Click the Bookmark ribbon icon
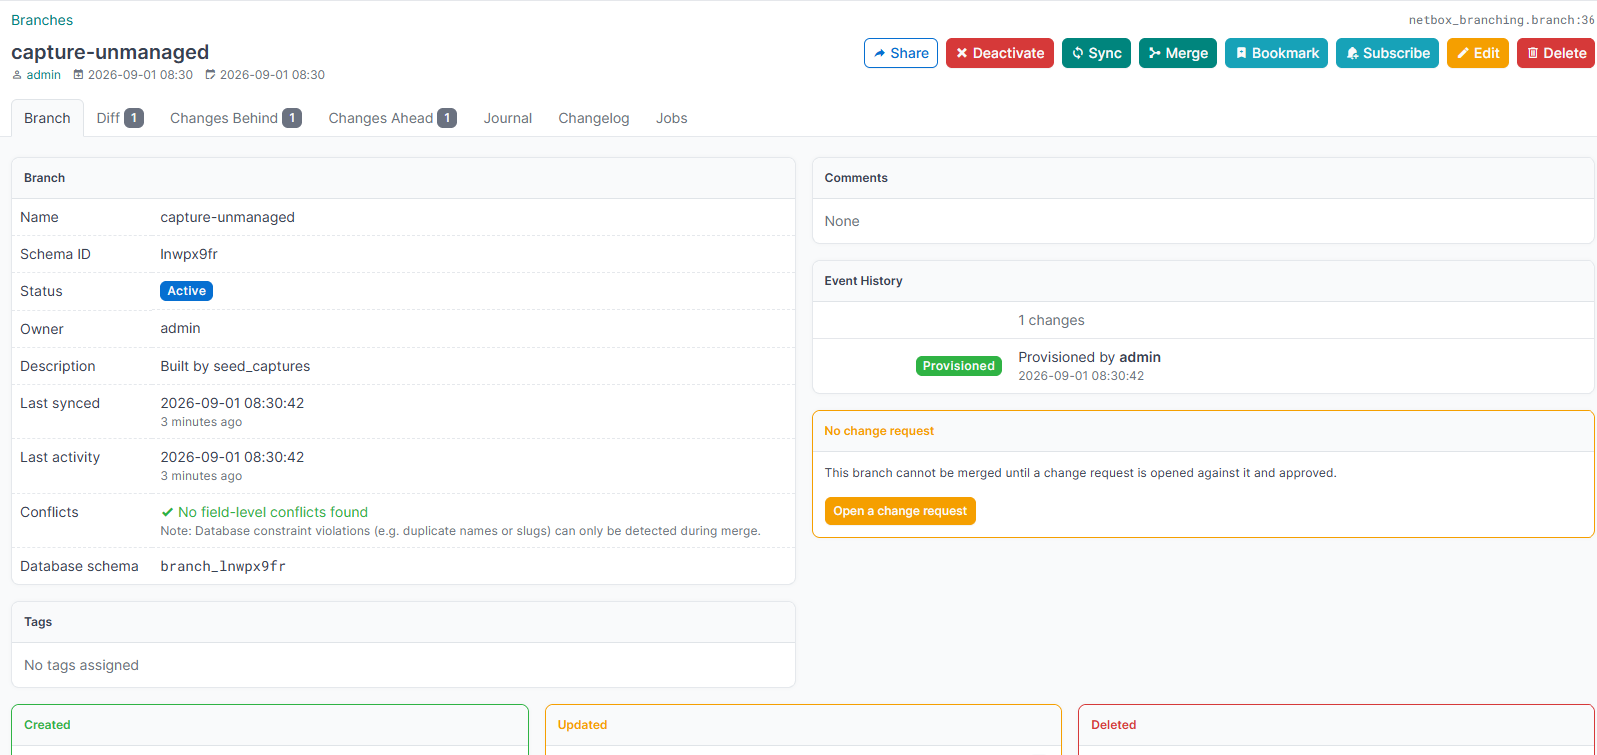The height and width of the screenshot is (755, 1597). coord(1241,53)
